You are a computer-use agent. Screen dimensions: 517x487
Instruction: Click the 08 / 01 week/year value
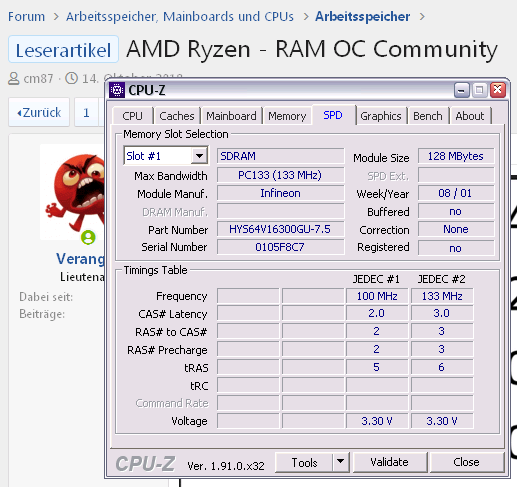point(456,193)
